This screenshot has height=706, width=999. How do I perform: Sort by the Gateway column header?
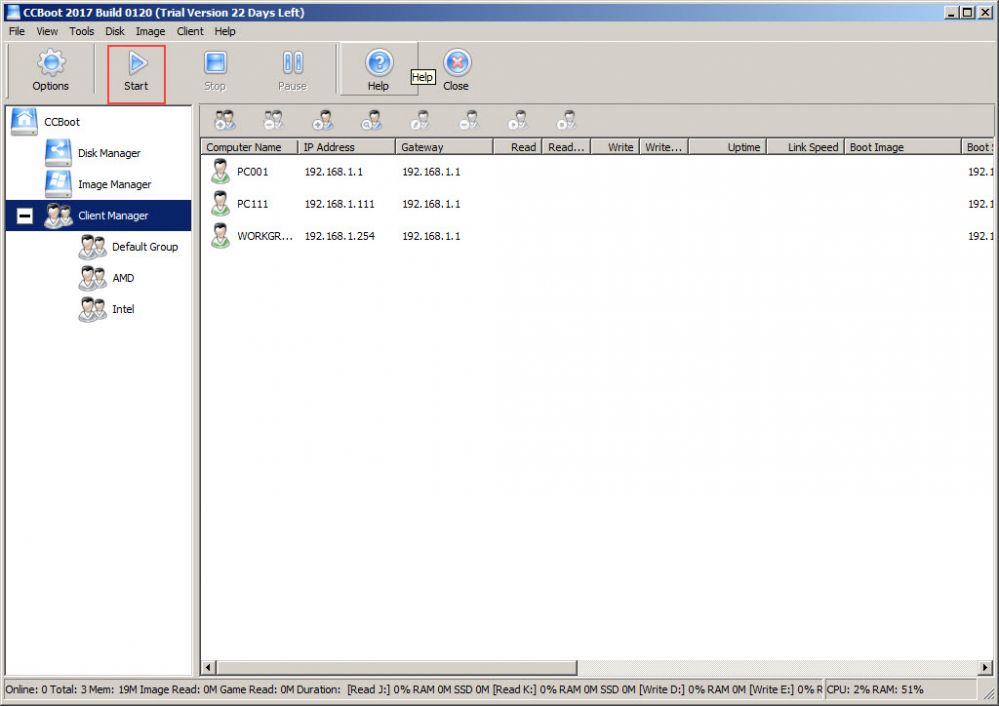click(445, 147)
